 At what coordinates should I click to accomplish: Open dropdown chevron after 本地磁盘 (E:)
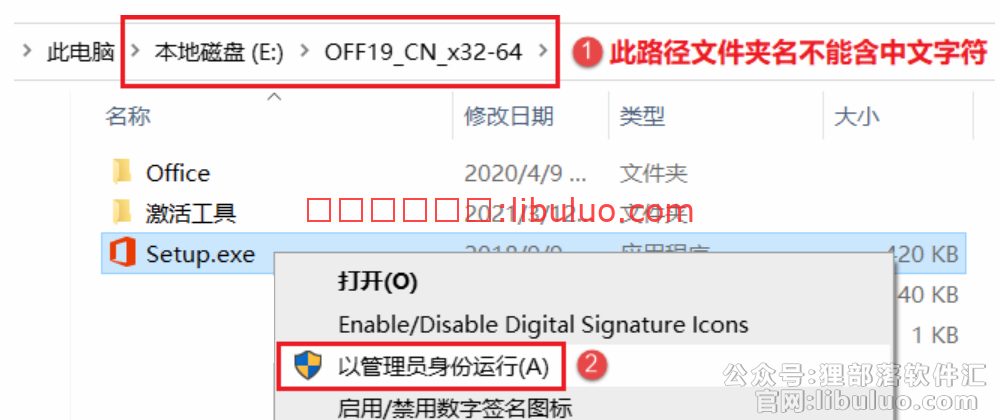point(305,51)
